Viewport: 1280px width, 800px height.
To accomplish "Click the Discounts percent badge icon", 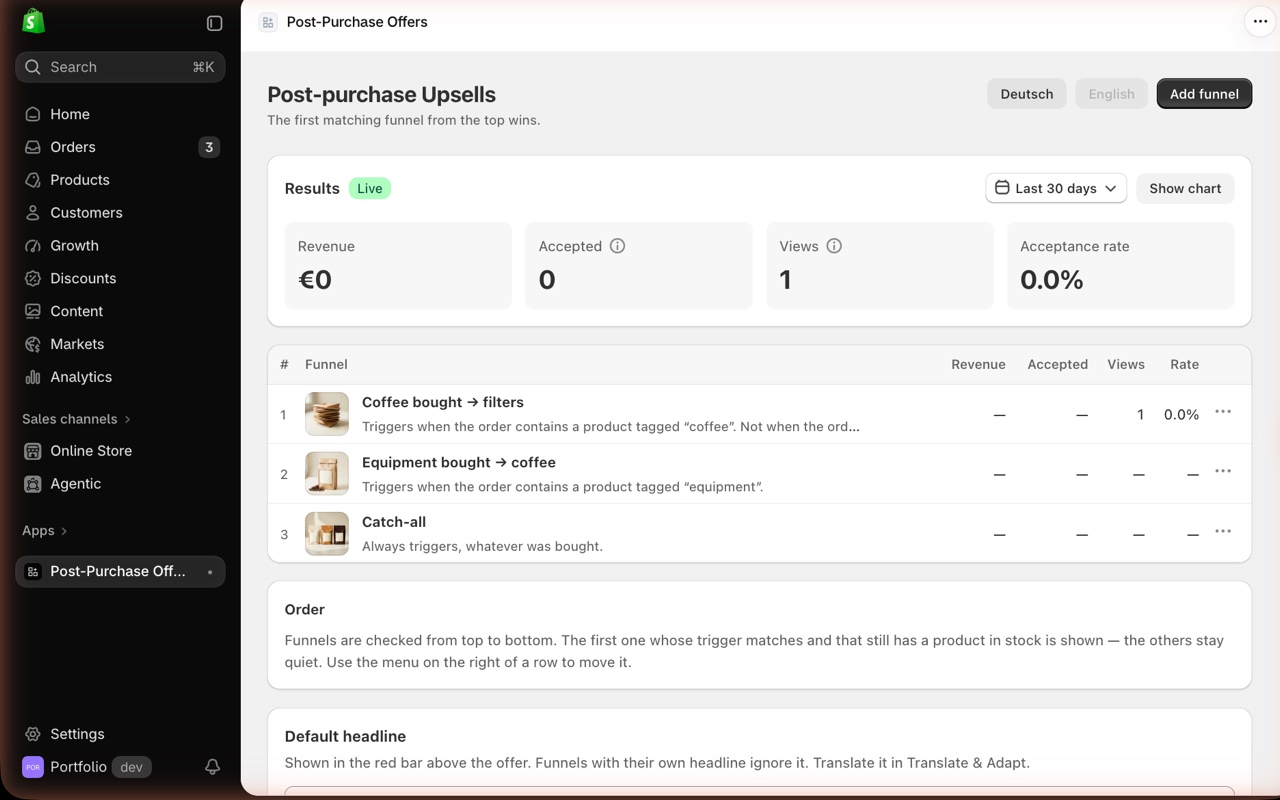I will click(x=33, y=278).
